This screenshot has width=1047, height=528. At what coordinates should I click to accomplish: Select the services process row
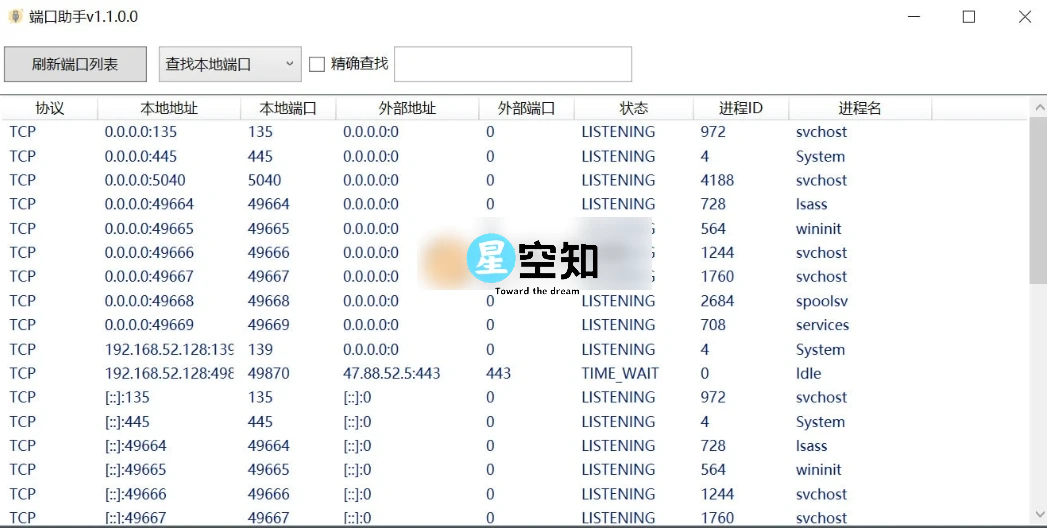[513, 325]
